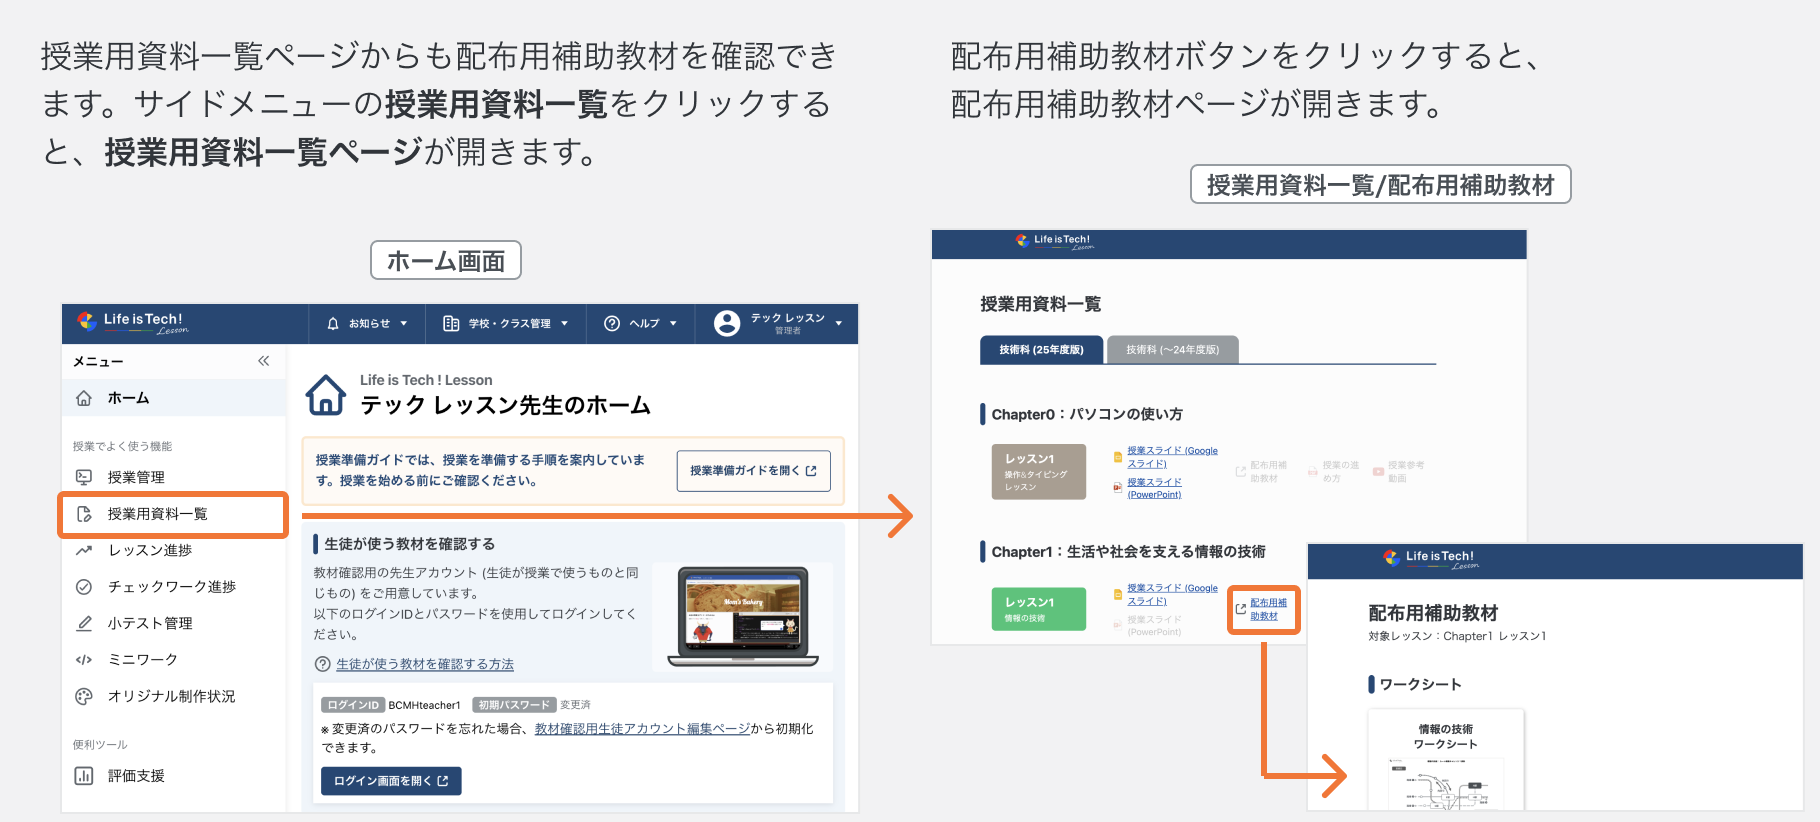1820x822 pixels.
Task: Click the オリジナル制作状況 palette icon
Action: pos(84,696)
